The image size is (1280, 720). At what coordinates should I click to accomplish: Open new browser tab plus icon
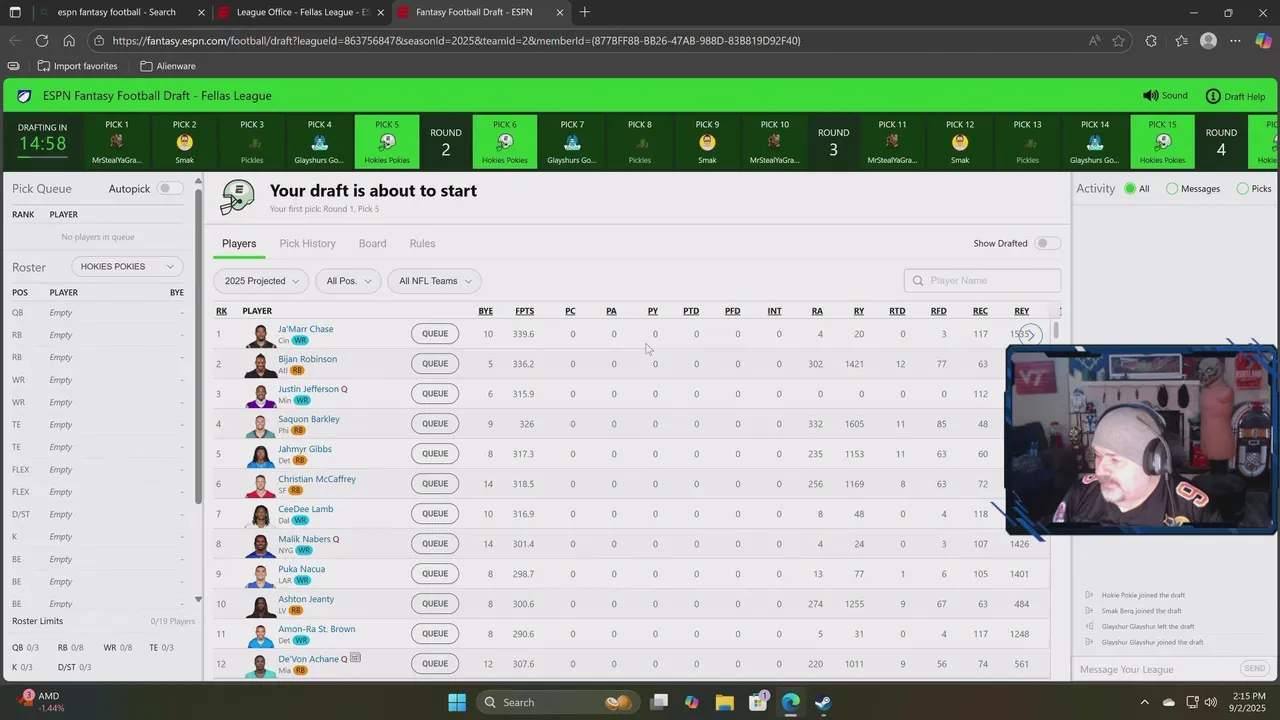(584, 12)
